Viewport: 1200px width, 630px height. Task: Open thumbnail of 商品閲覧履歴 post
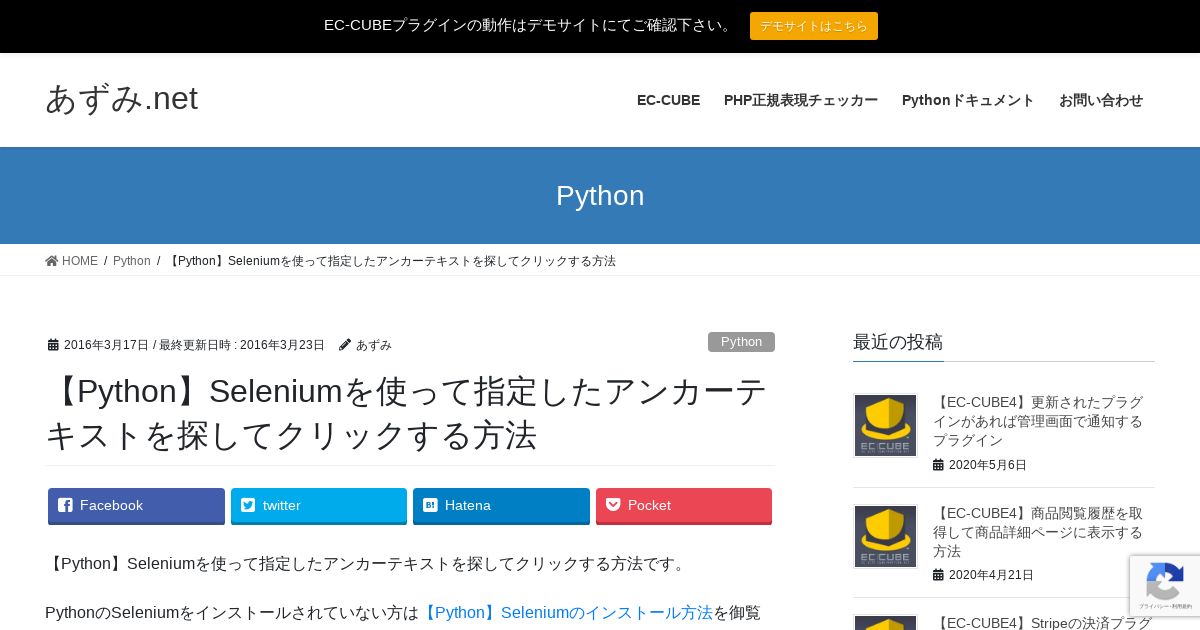click(885, 536)
